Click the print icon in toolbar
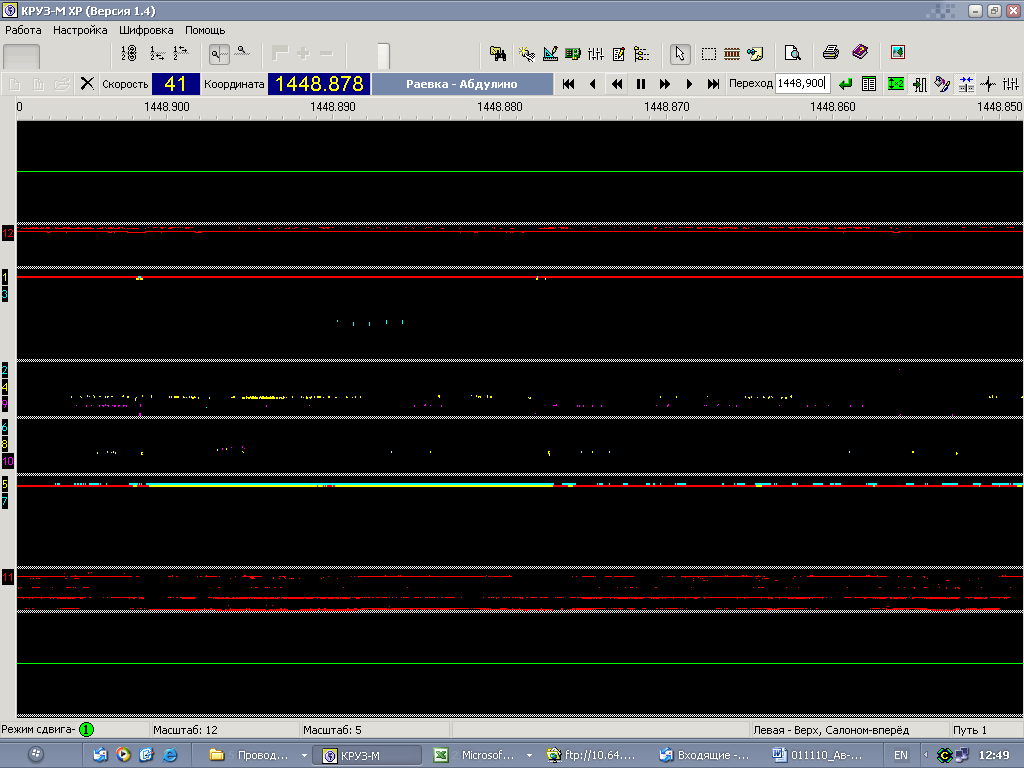 830,53
